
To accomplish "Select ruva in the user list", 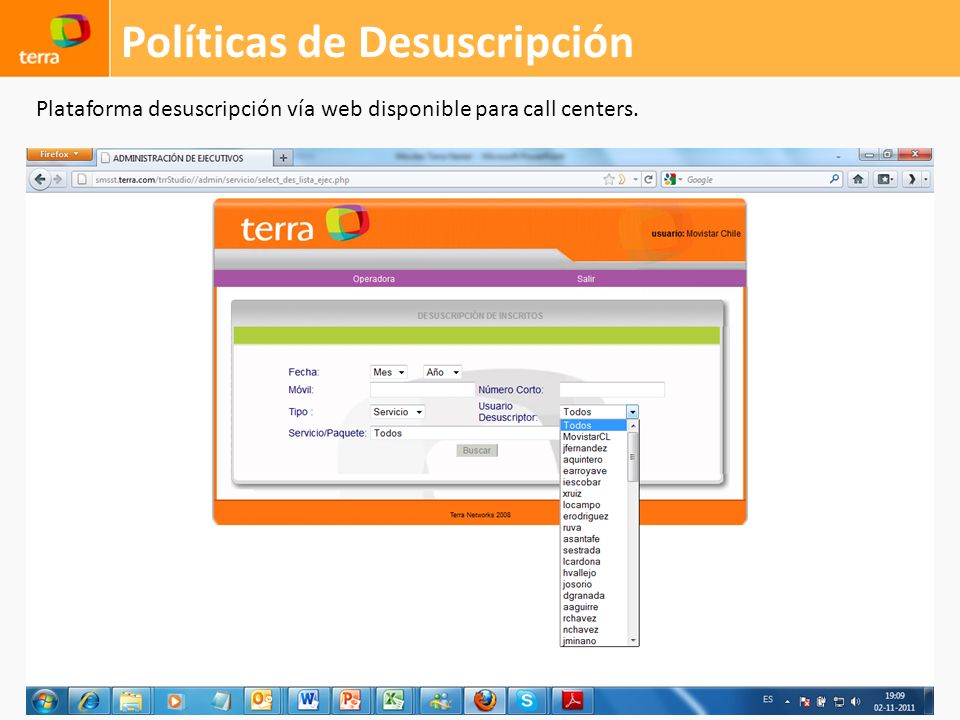I will click(594, 527).
